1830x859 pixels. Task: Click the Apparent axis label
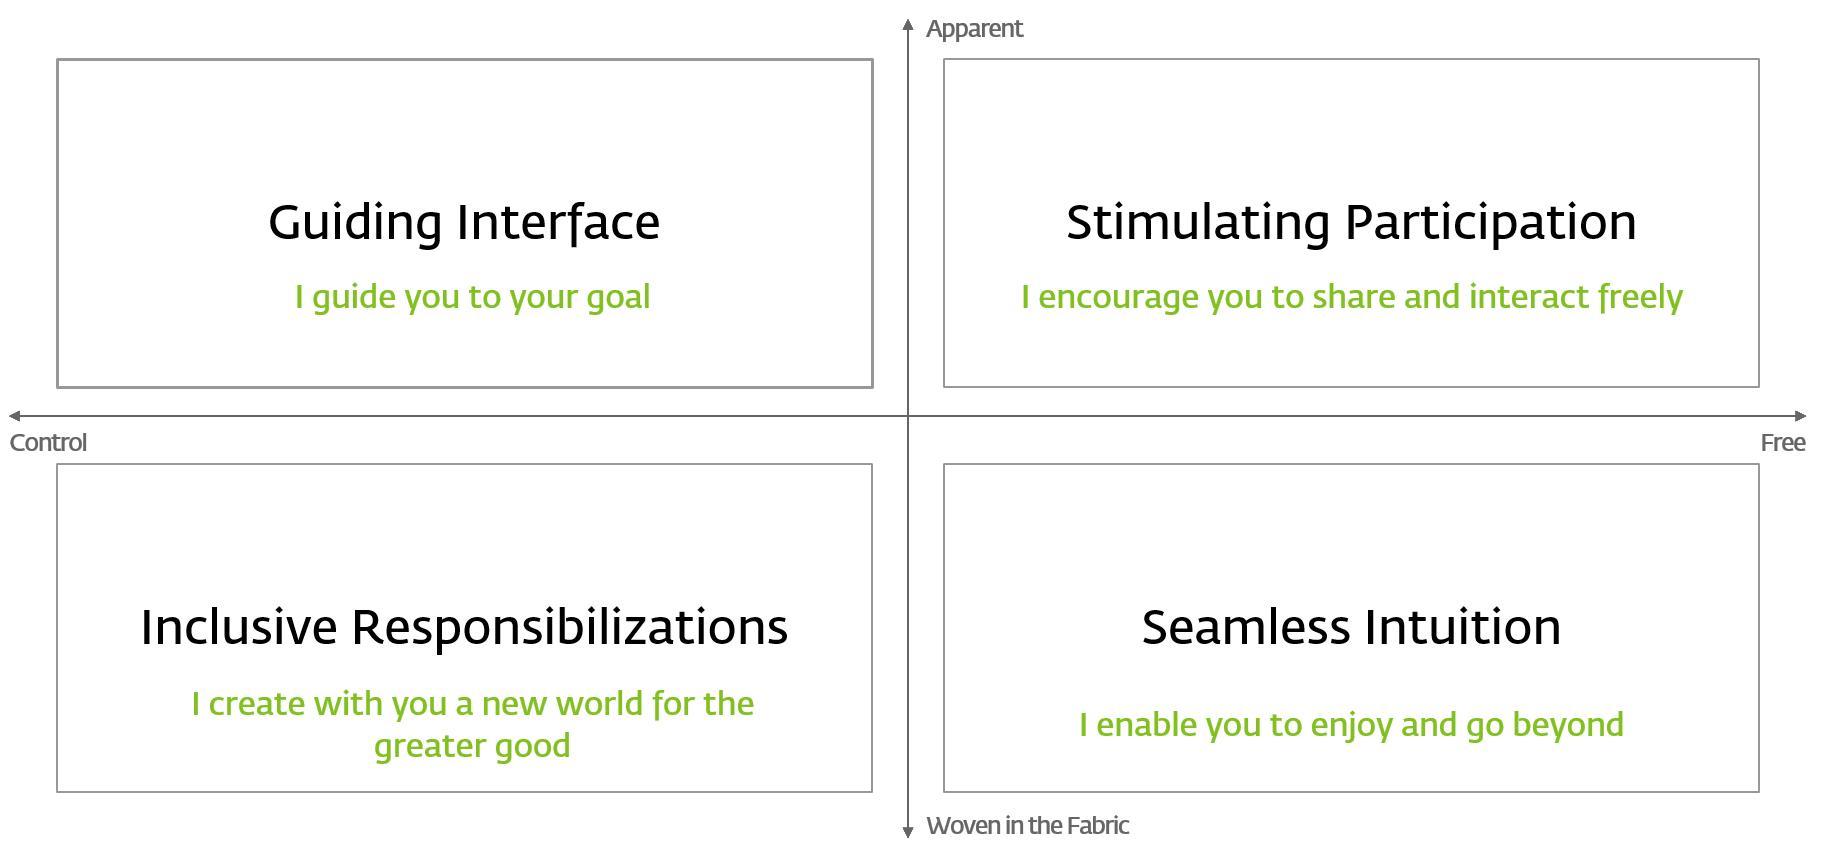pyautogui.click(x=974, y=29)
